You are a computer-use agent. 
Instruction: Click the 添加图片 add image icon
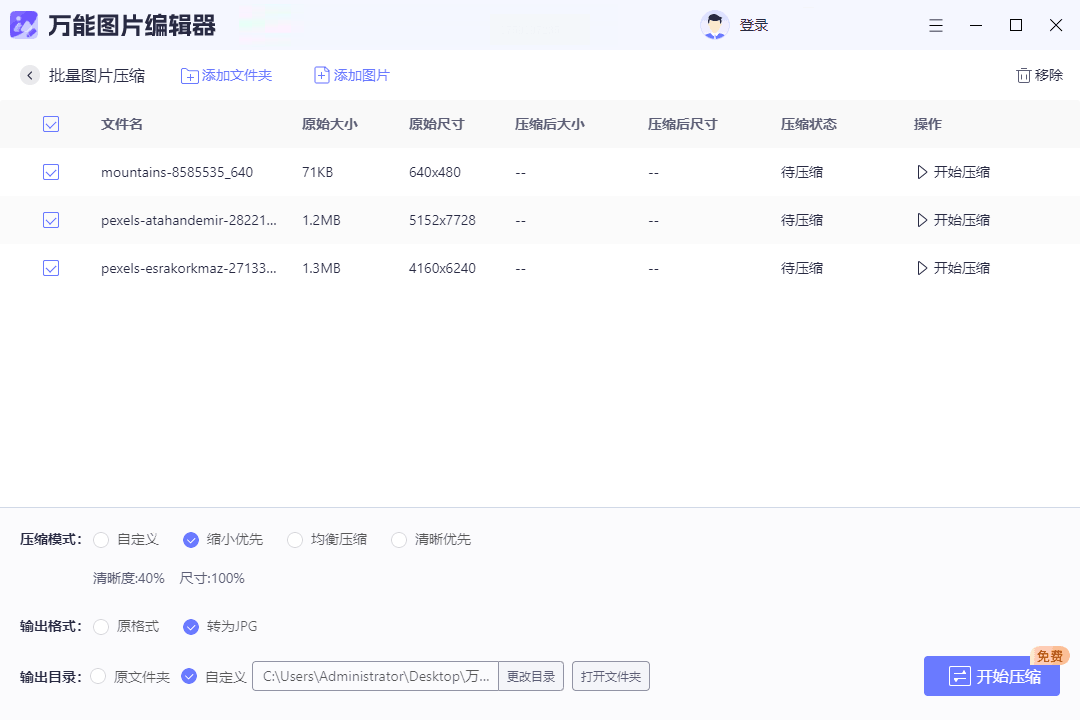[x=322, y=75]
